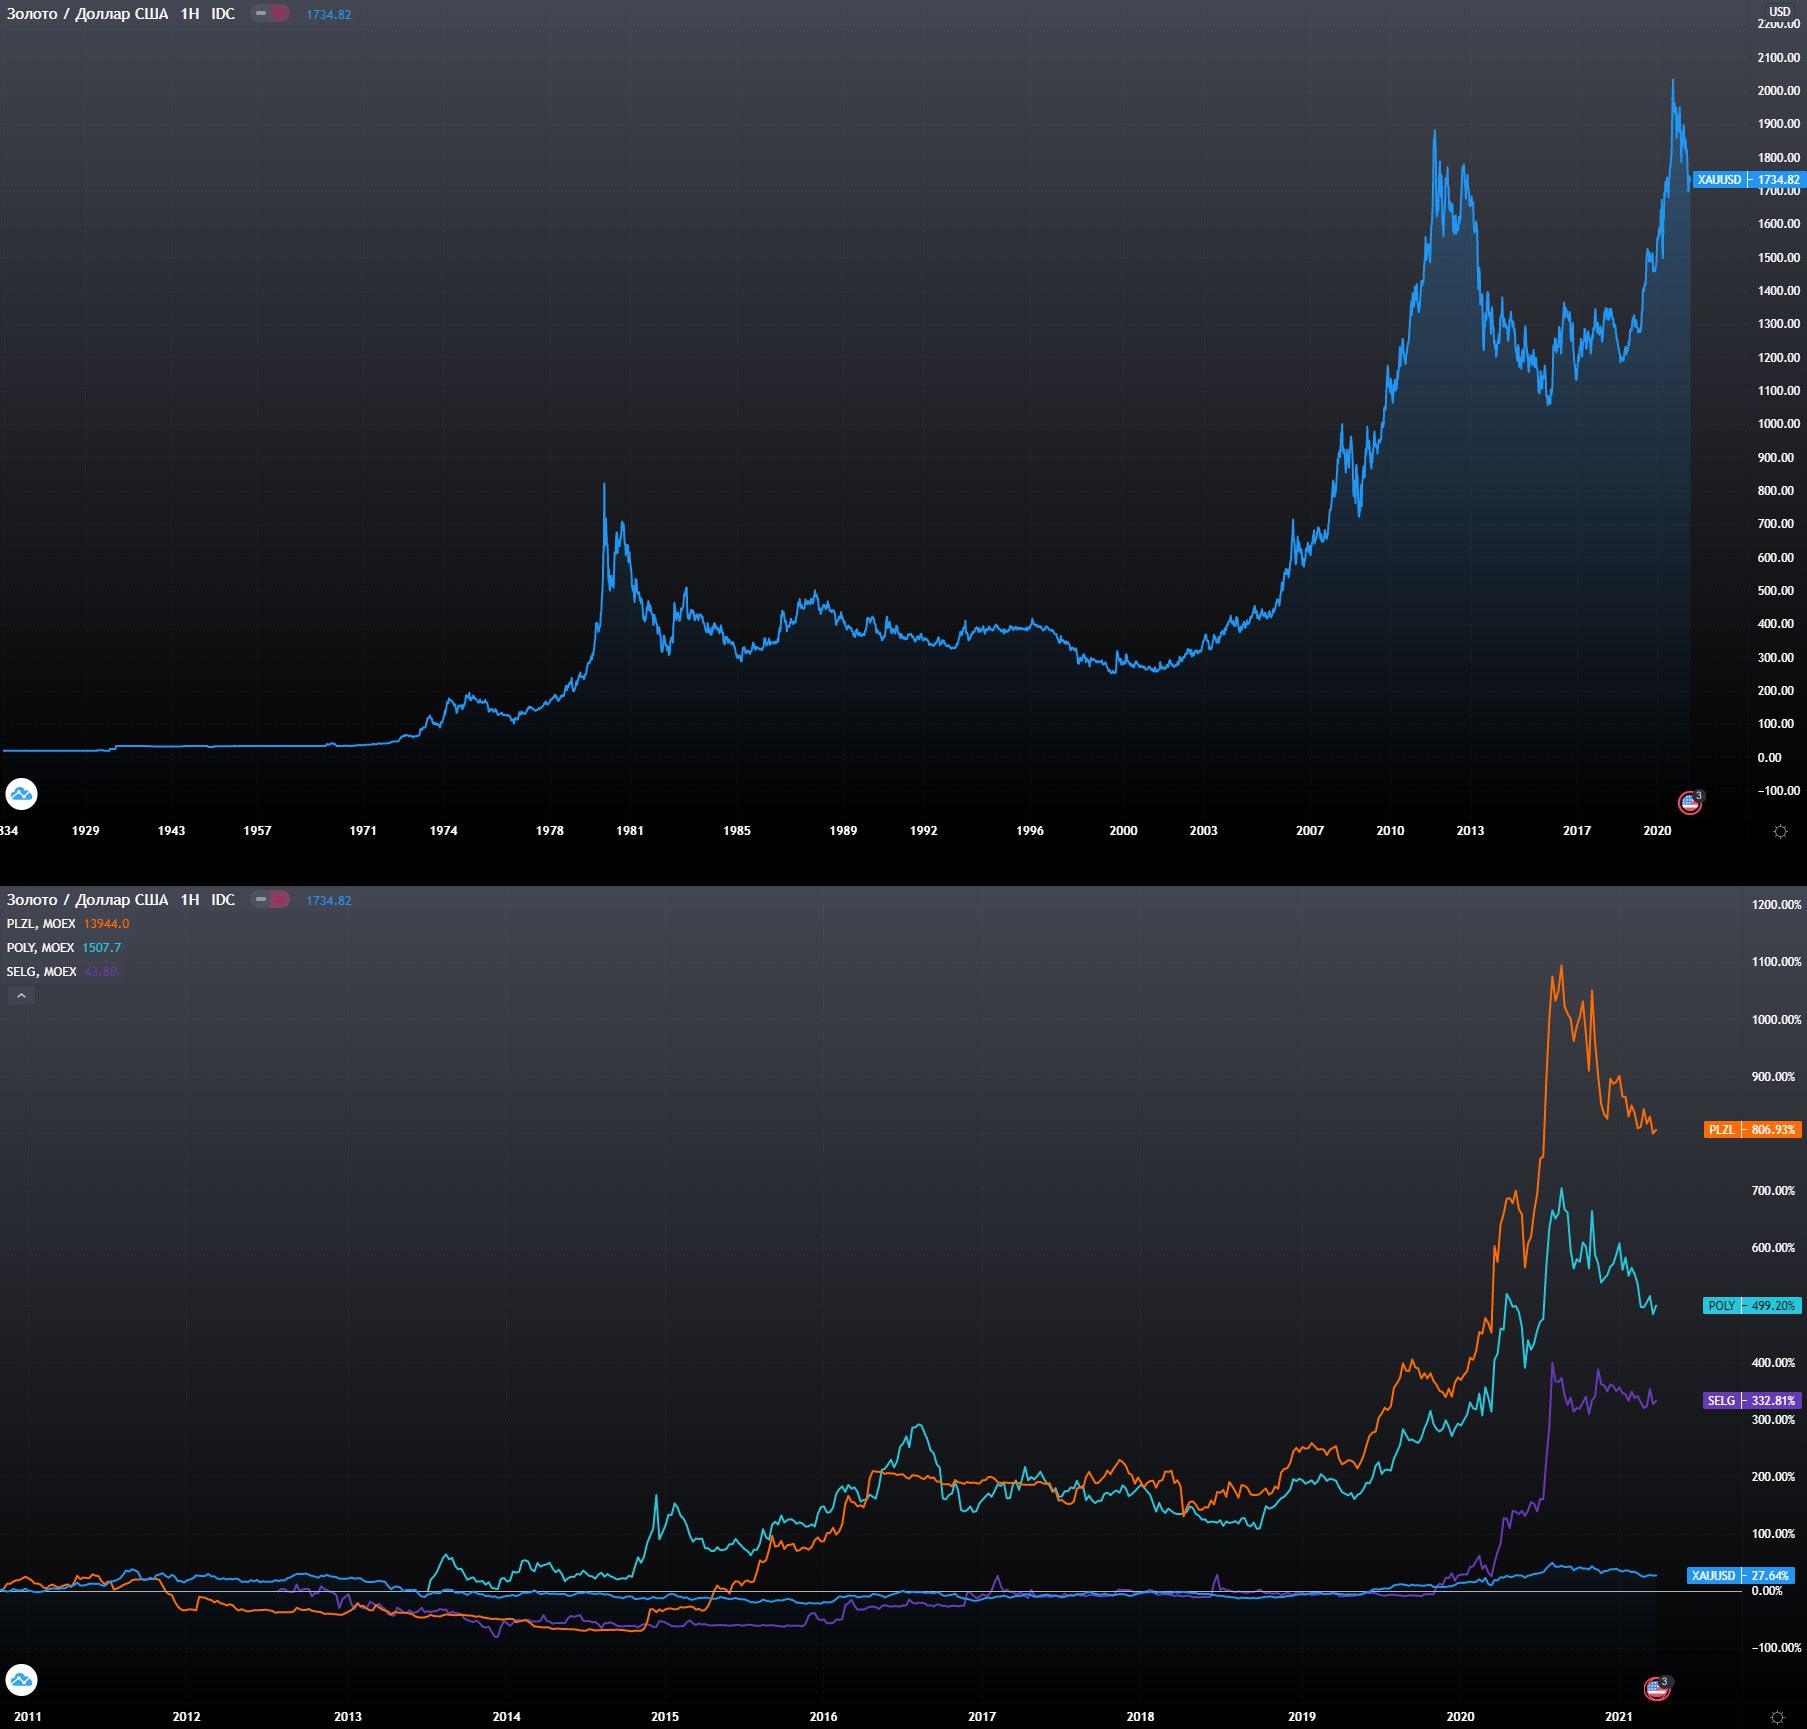Click the 1929 label on upper time axis

click(85, 831)
